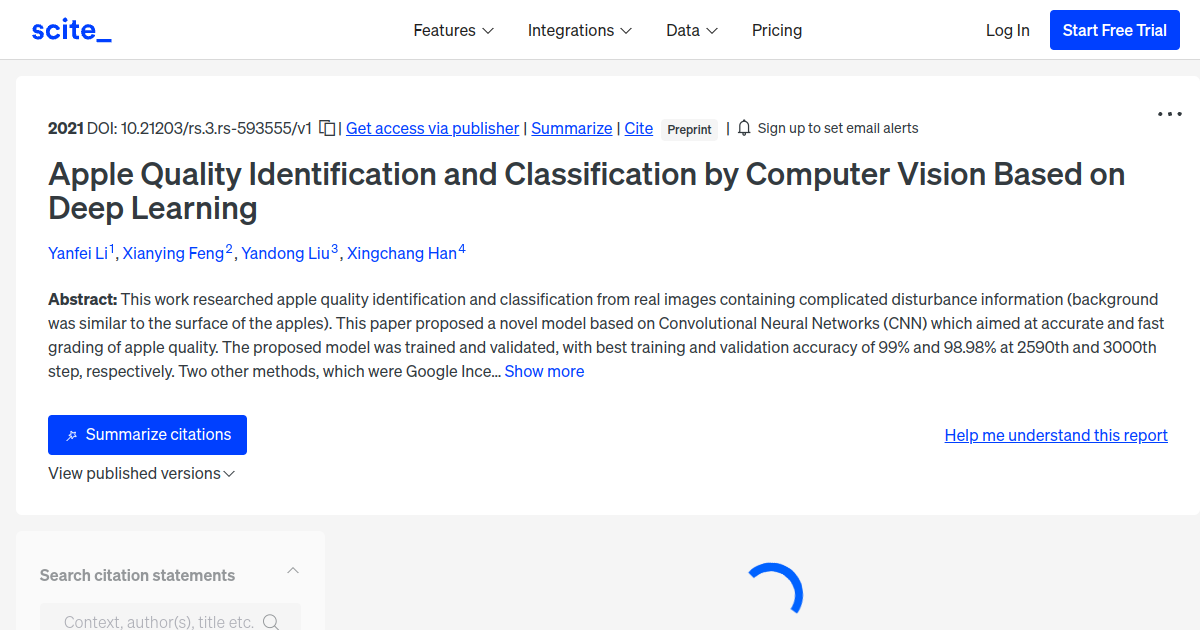Viewport: 1200px width, 630px height.
Task: Click the bell icon to set email alerts
Action: coord(743,128)
